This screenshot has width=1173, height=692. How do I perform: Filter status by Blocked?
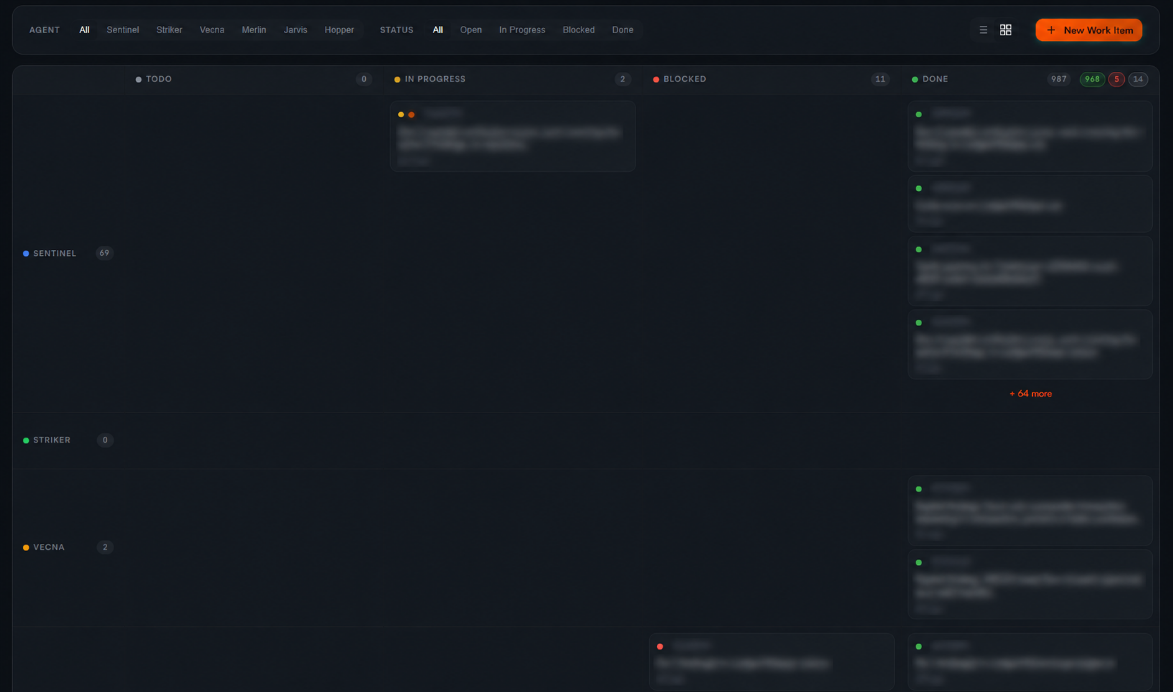pos(578,30)
